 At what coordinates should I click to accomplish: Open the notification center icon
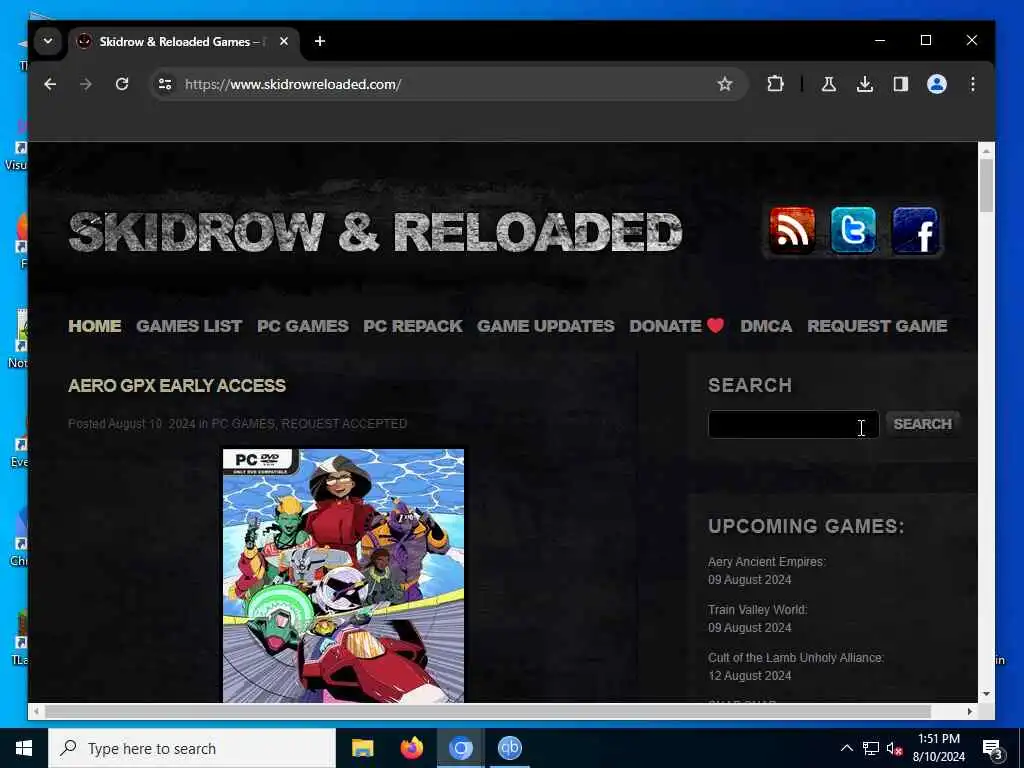993,749
